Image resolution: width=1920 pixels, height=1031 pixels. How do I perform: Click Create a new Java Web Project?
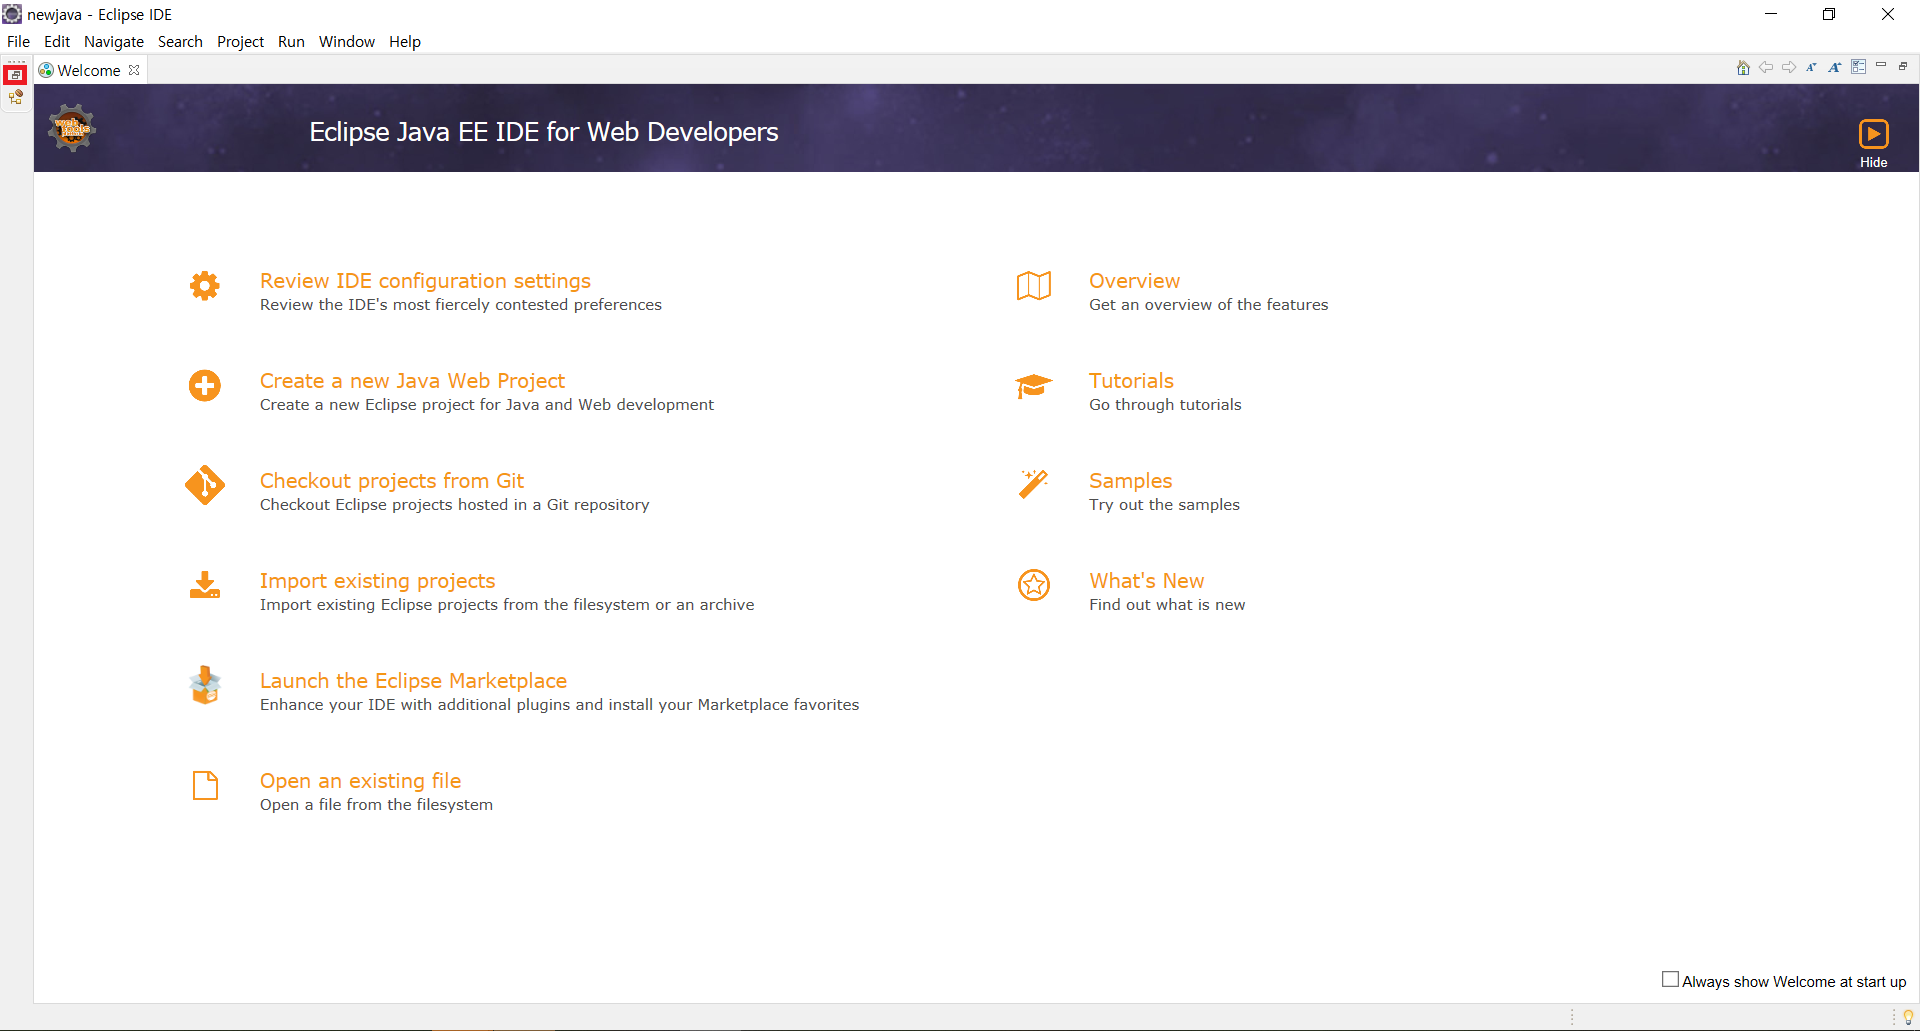pos(412,381)
